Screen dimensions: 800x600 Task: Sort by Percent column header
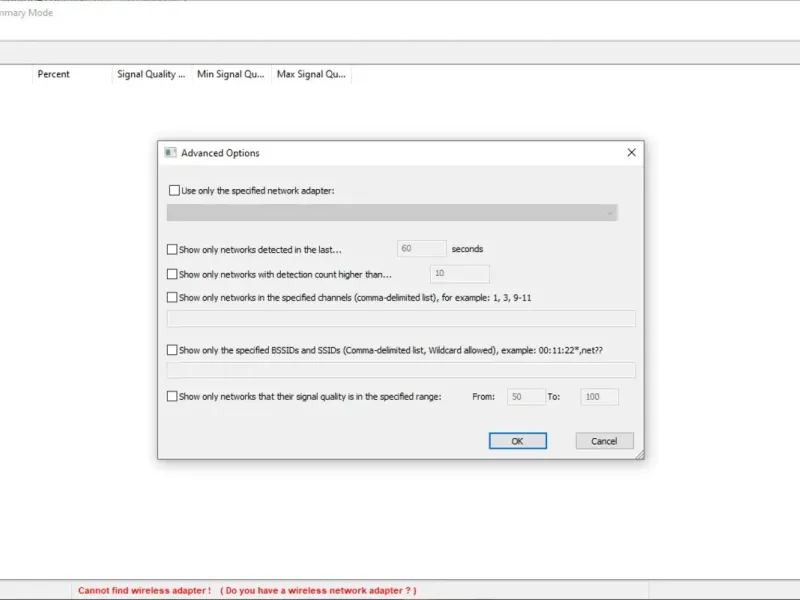71,74
